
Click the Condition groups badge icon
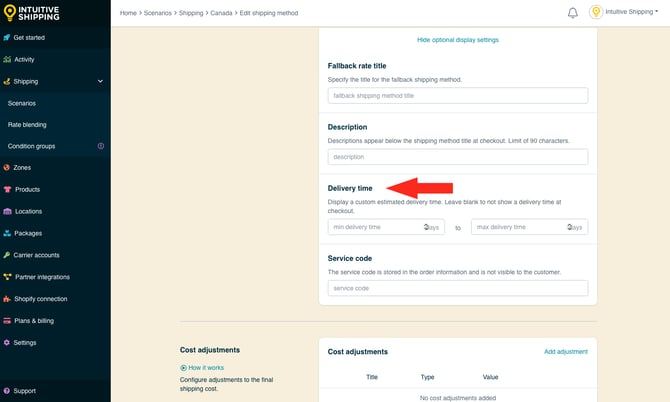click(101, 146)
